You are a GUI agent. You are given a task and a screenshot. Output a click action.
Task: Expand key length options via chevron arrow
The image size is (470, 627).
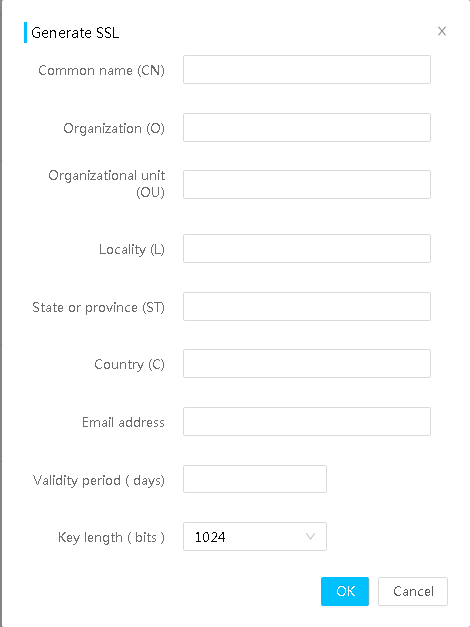click(x=310, y=537)
